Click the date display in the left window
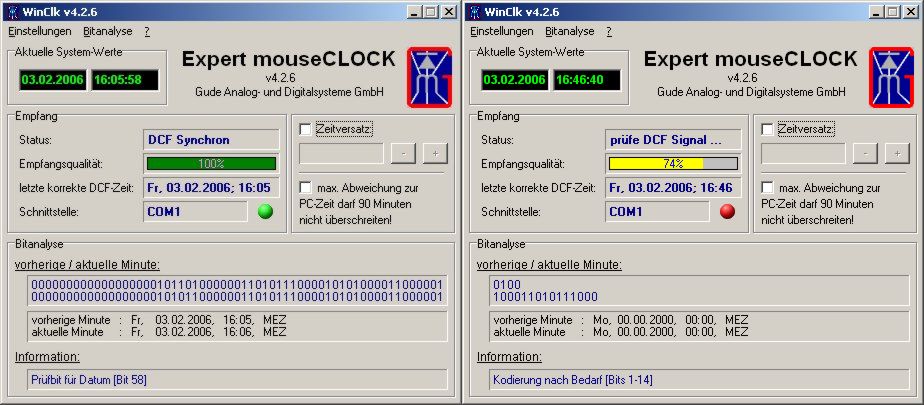This screenshot has height=405, width=924. [x=52, y=80]
